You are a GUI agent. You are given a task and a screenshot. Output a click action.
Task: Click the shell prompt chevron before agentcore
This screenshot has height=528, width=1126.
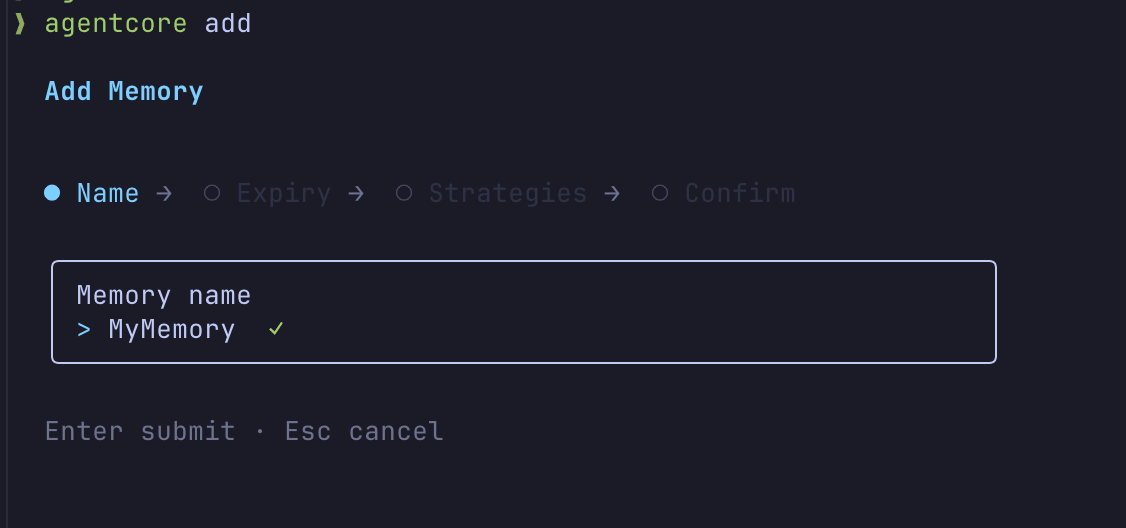click(x=19, y=24)
